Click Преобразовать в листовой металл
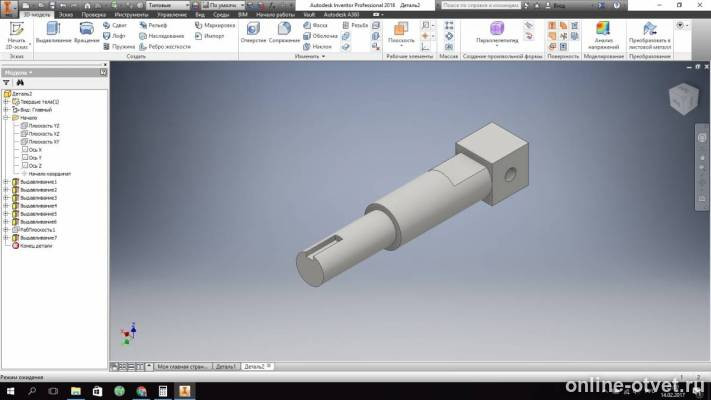The width and height of the screenshot is (711, 400). point(649,36)
